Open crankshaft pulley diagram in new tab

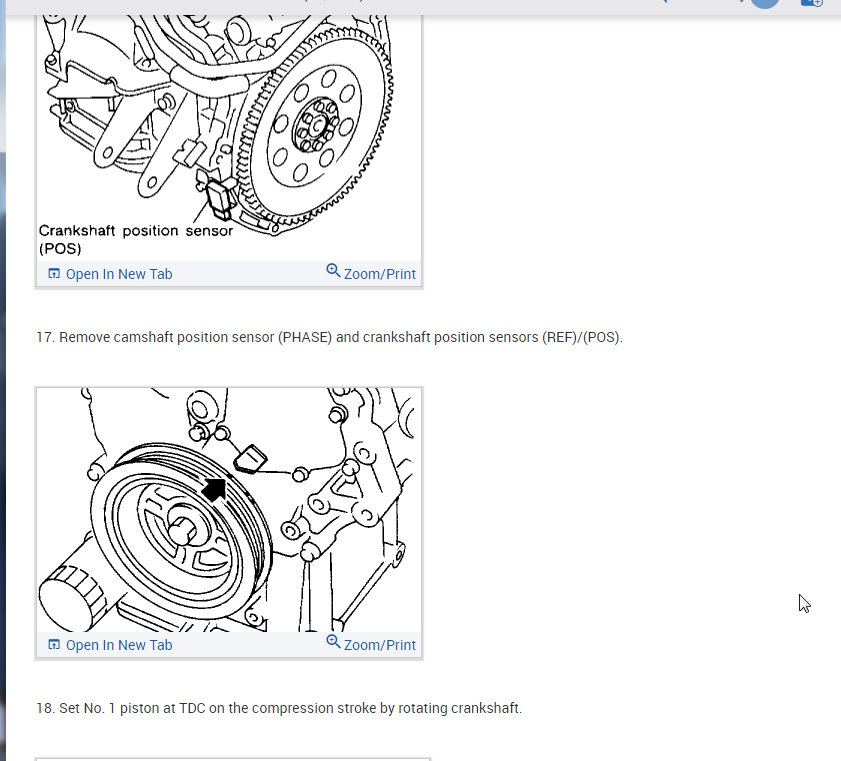click(x=110, y=645)
